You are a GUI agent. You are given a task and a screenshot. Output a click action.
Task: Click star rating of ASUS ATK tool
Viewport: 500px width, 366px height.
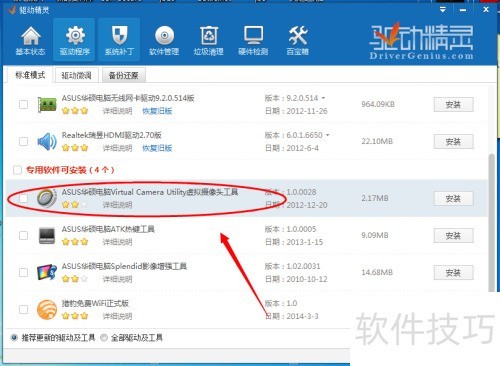(x=75, y=242)
